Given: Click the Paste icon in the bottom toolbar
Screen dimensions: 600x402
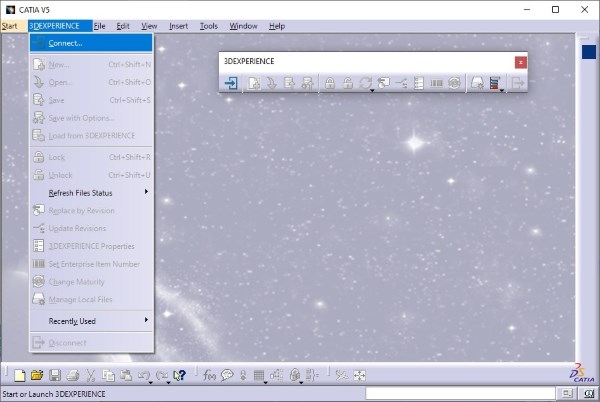Looking at the screenshot, I should [x=126, y=375].
